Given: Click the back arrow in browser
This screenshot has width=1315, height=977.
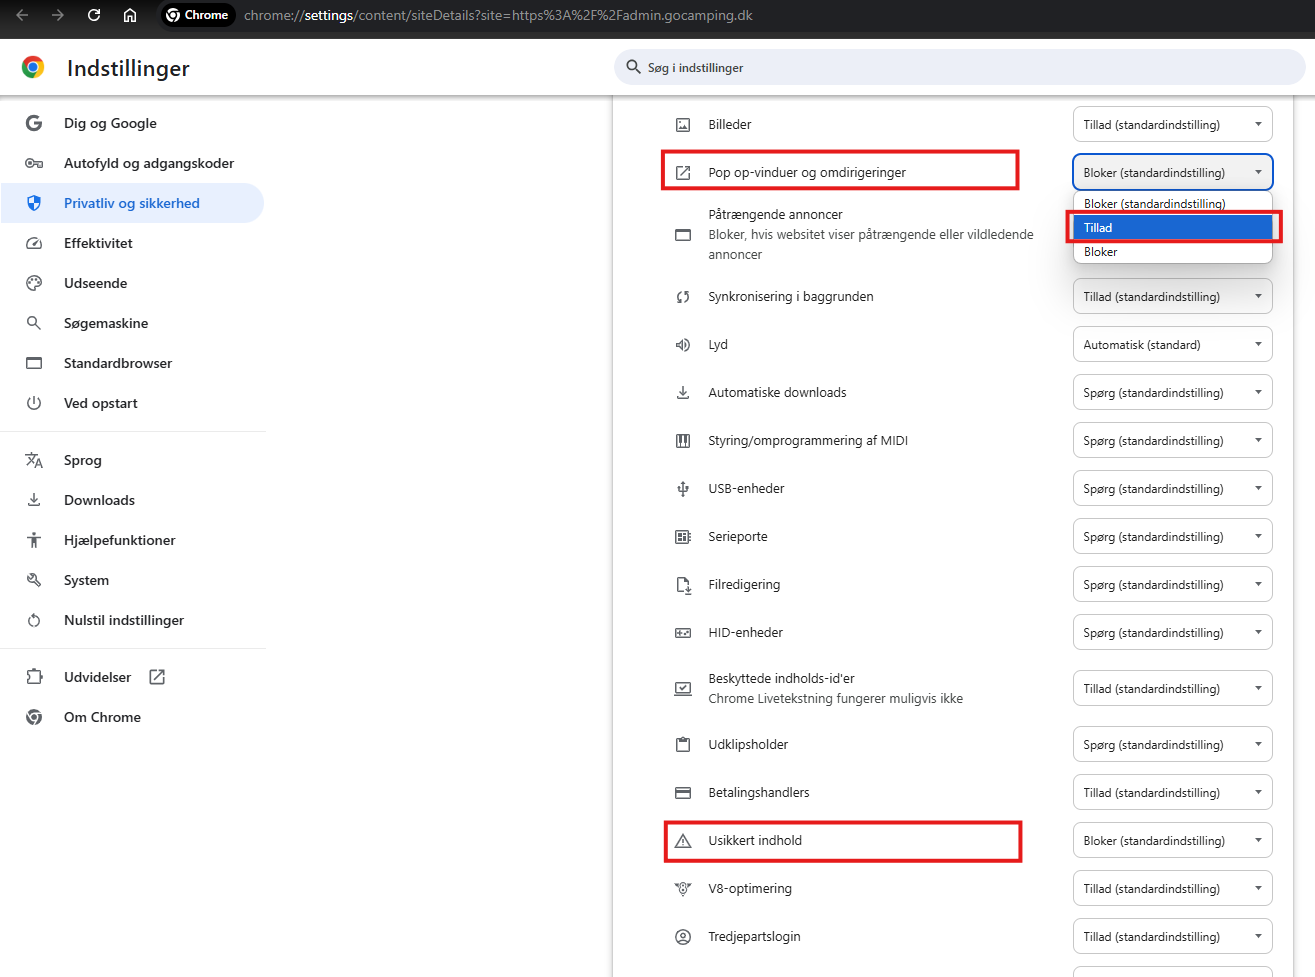Looking at the screenshot, I should click(22, 15).
